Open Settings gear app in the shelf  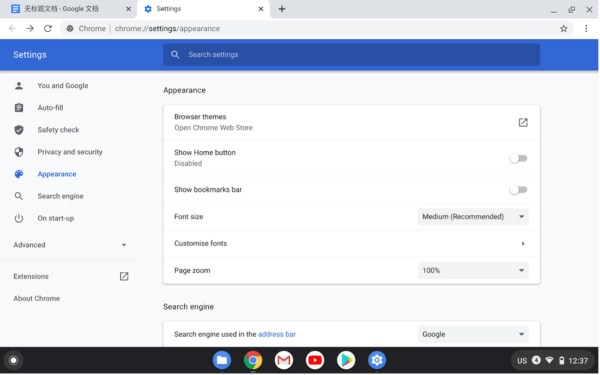coord(377,360)
